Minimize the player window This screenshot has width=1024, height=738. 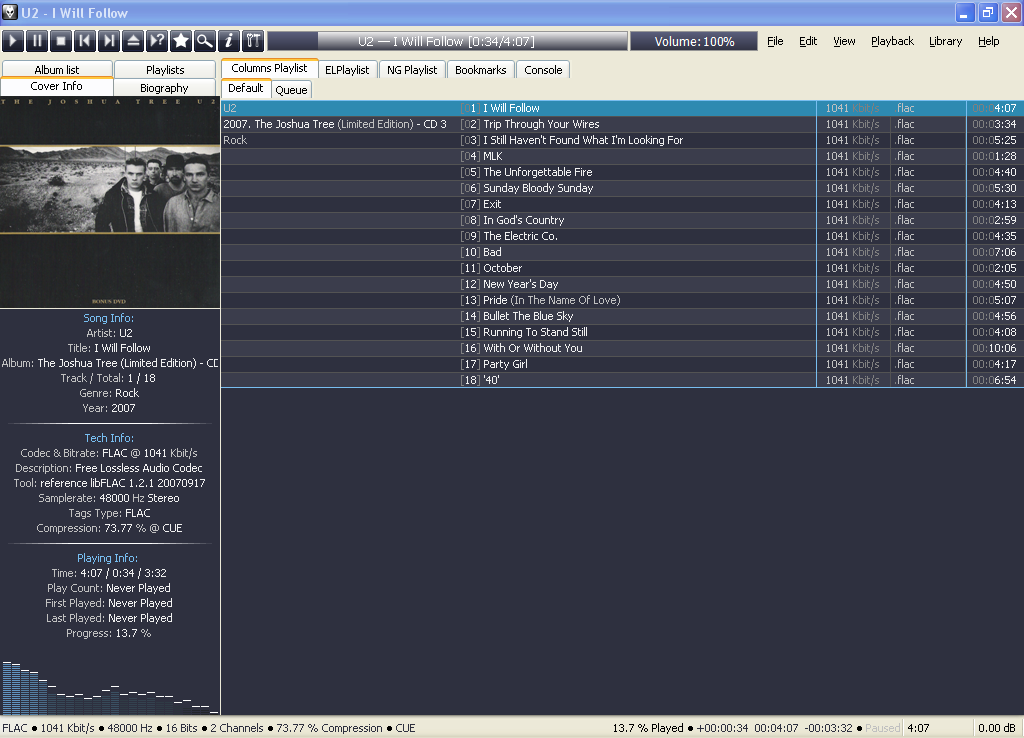pyautogui.click(x=965, y=12)
